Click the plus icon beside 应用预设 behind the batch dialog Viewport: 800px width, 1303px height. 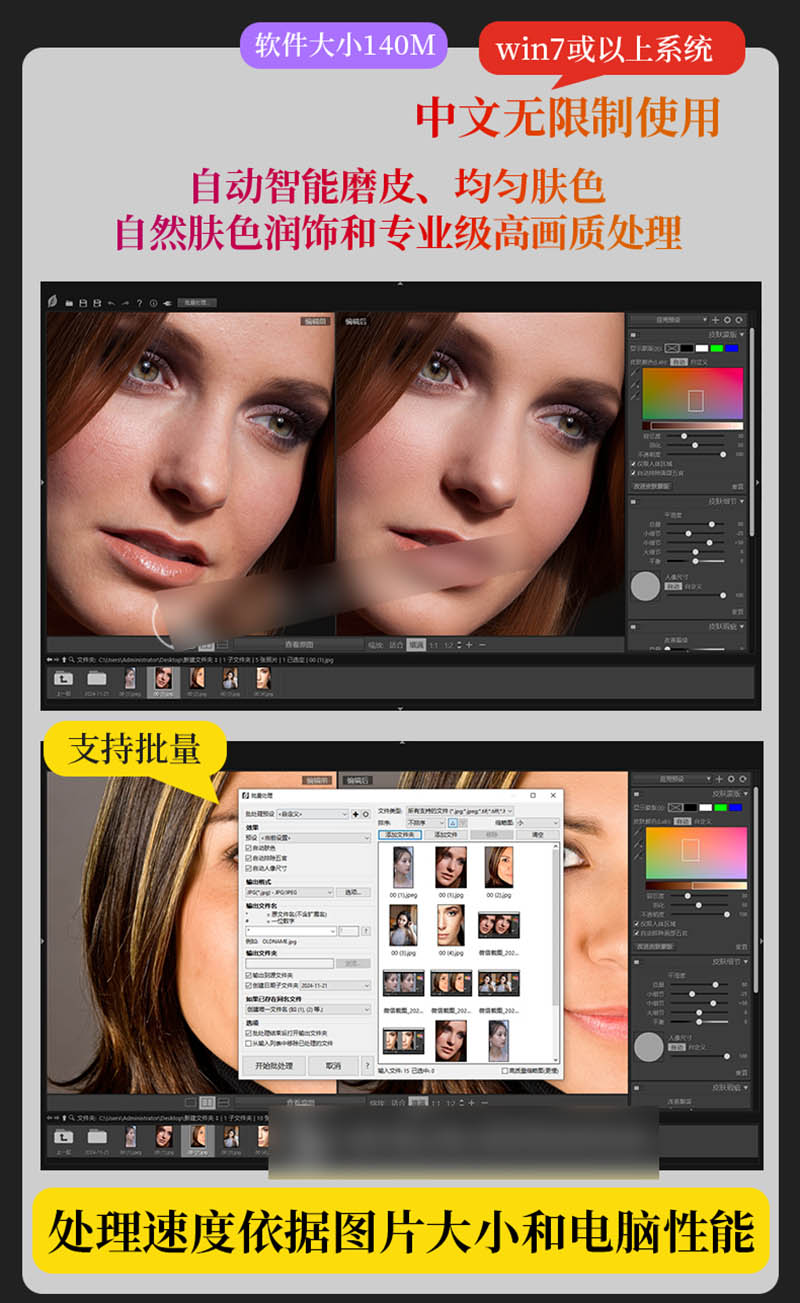click(719, 779)
